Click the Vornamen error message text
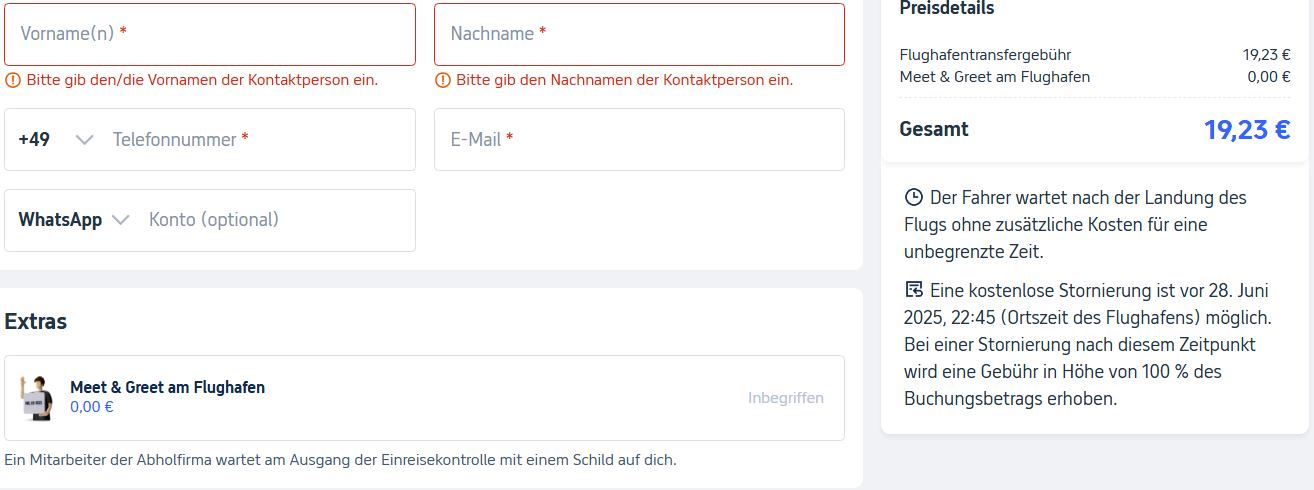Viewport: 1314px width, 490px height. point(202,80)
